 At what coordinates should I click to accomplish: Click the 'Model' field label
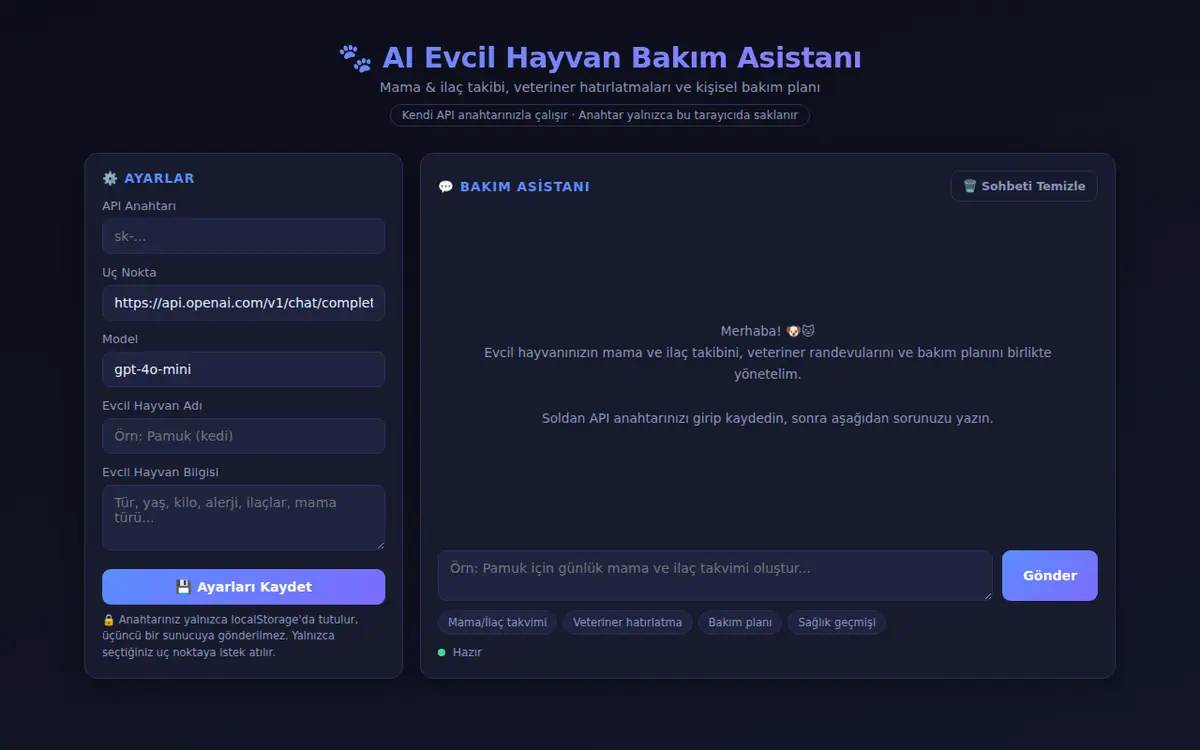click(x=120, y=339)
